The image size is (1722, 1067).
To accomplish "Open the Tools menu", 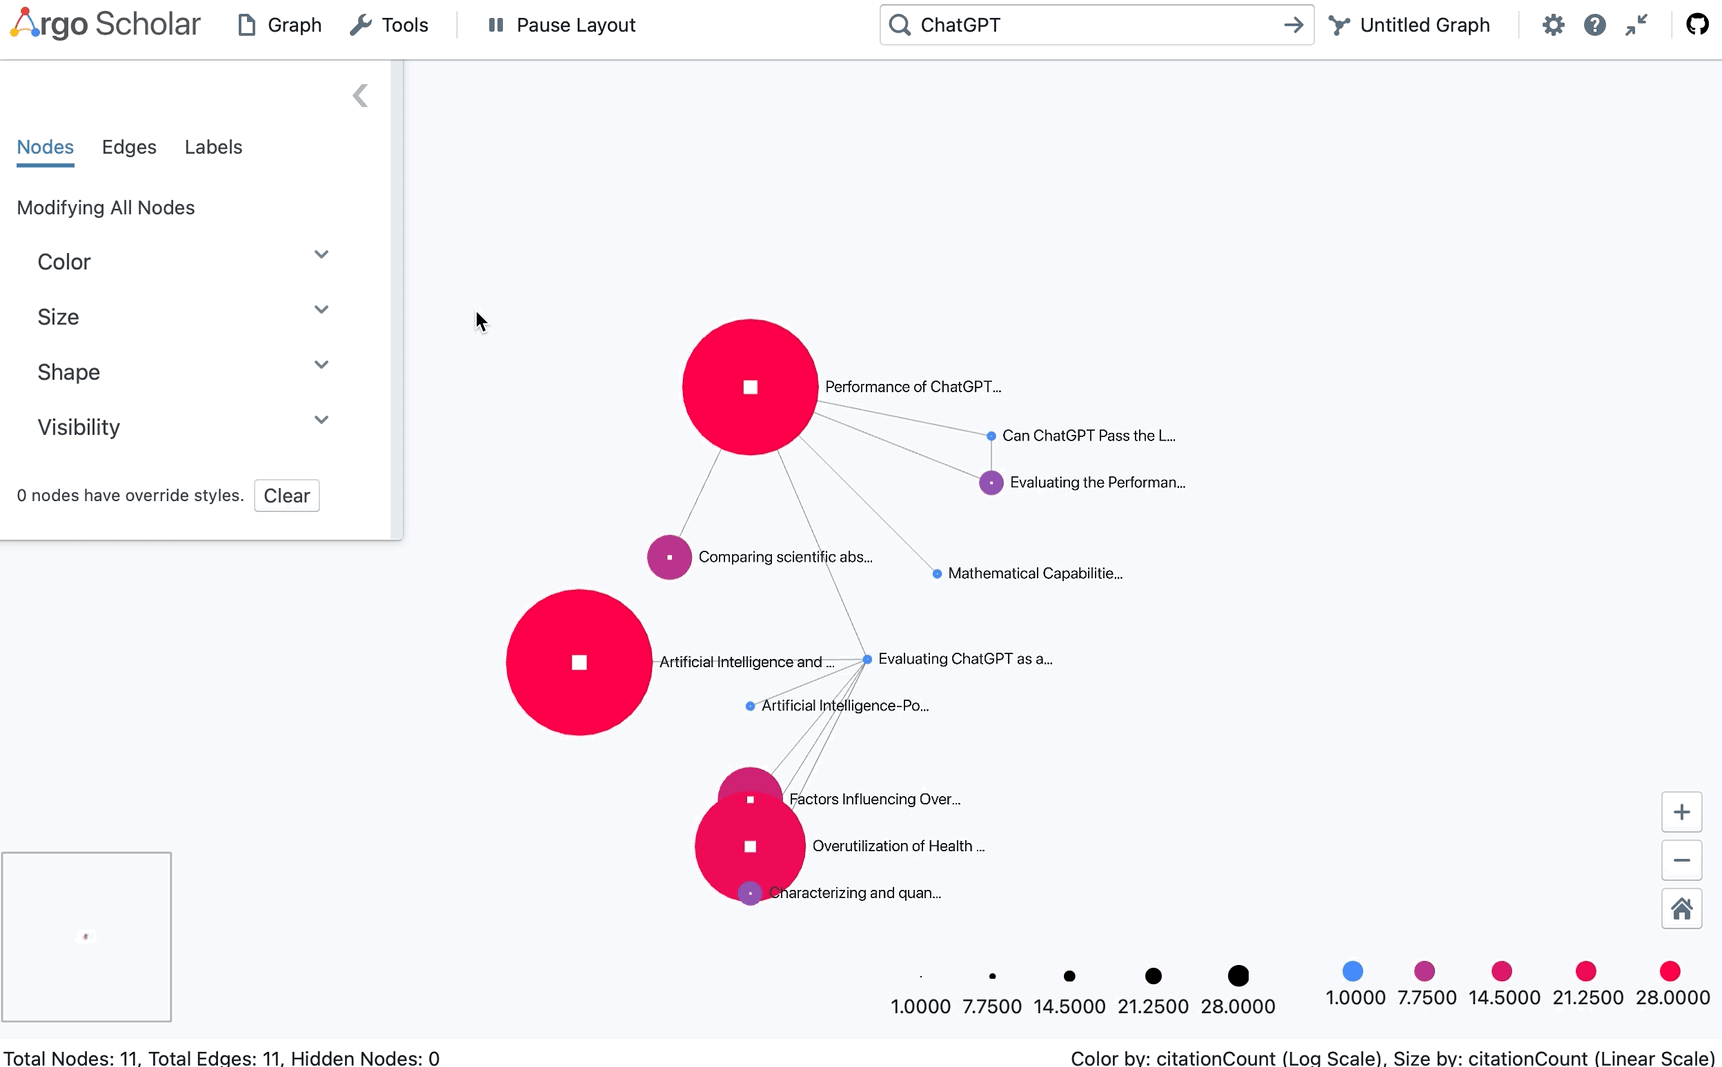I will pos(389,25).
